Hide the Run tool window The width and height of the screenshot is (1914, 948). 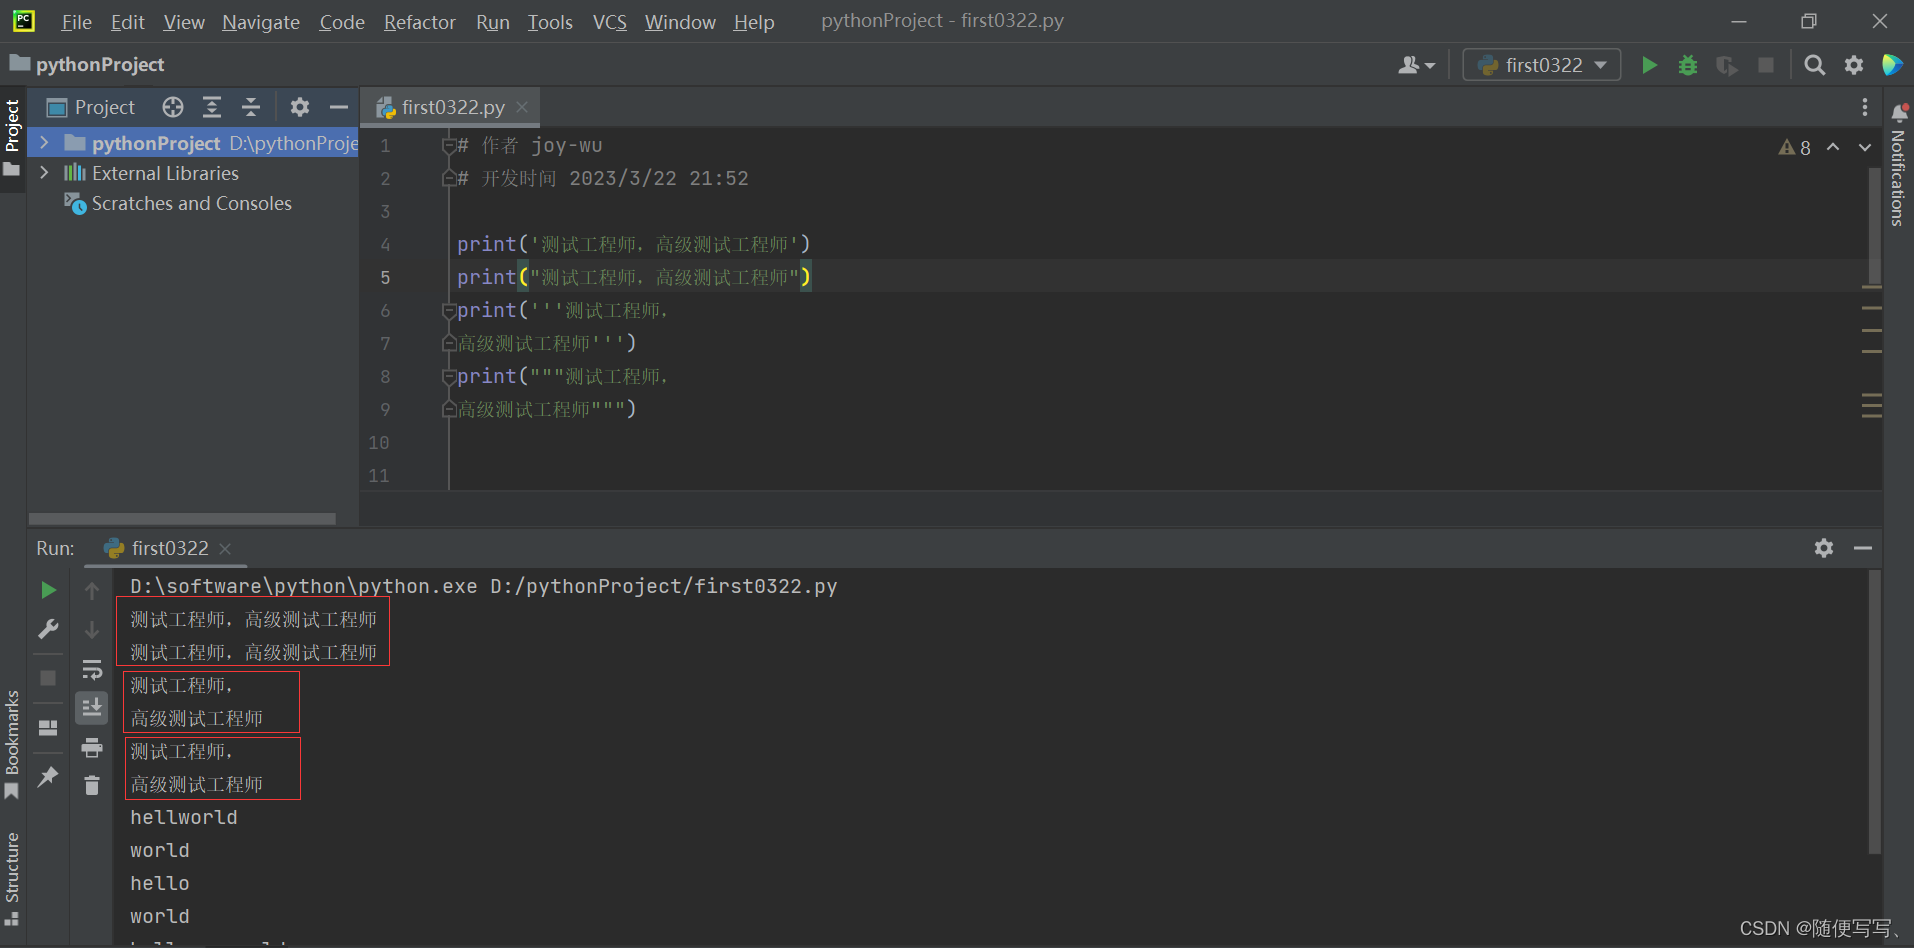1862,548
